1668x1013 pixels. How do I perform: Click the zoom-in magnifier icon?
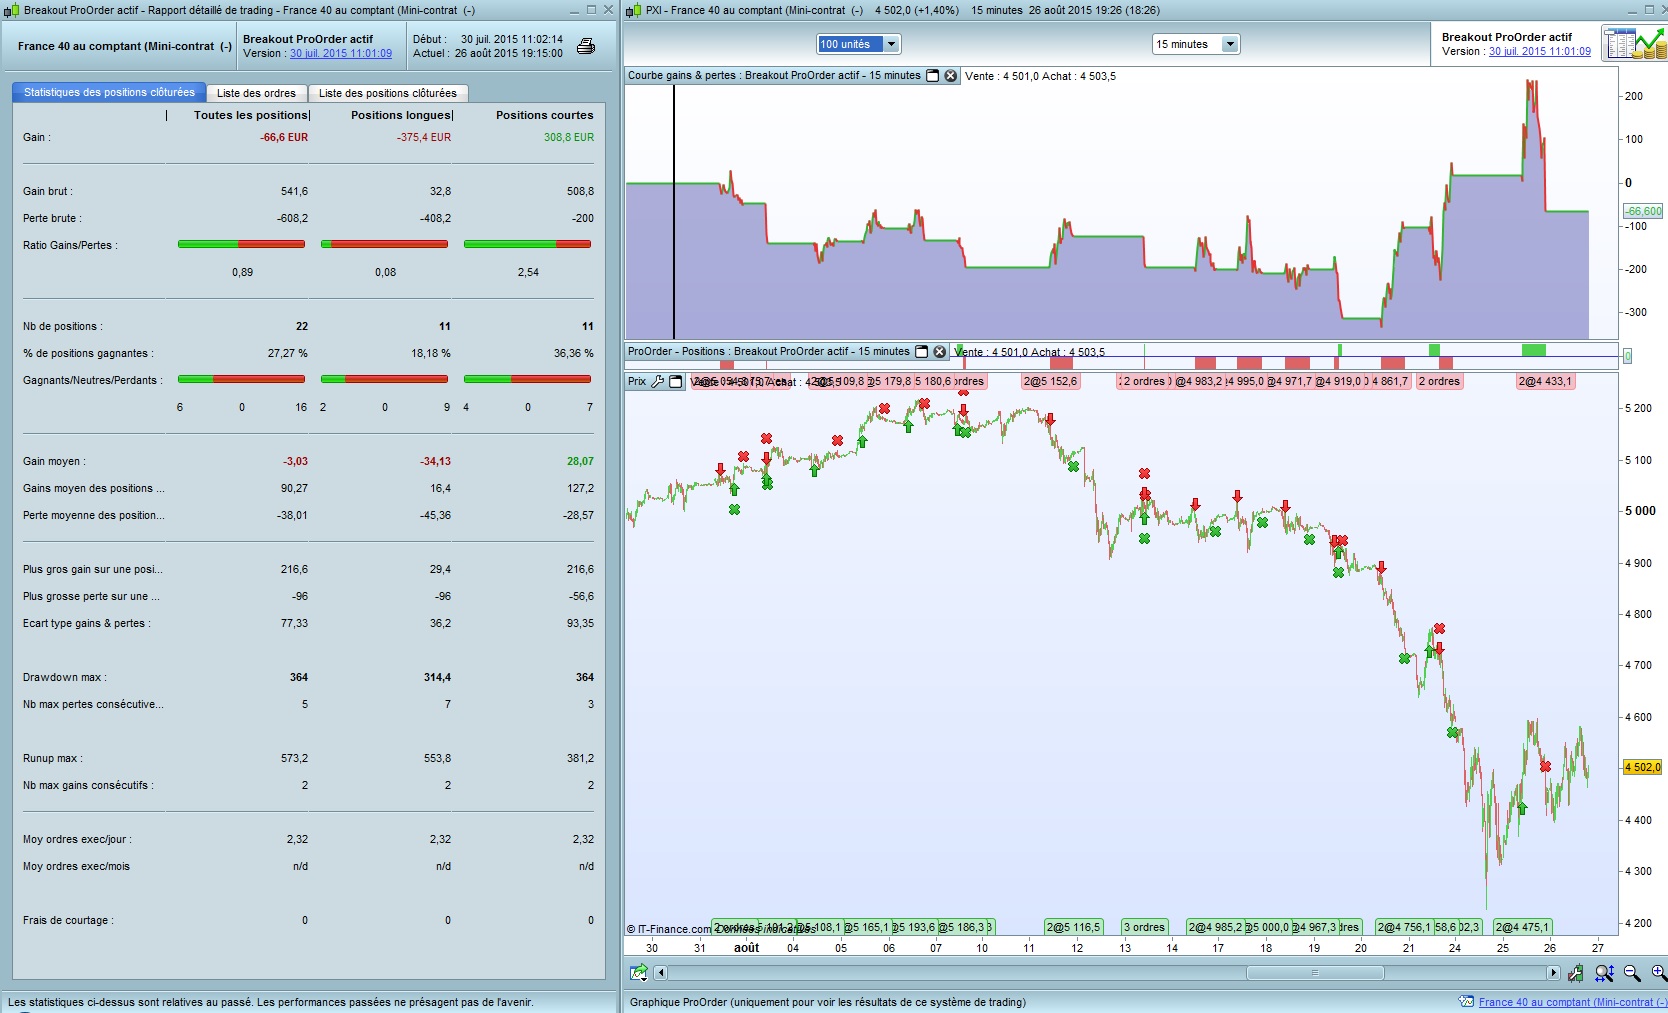coord(1658,973)
